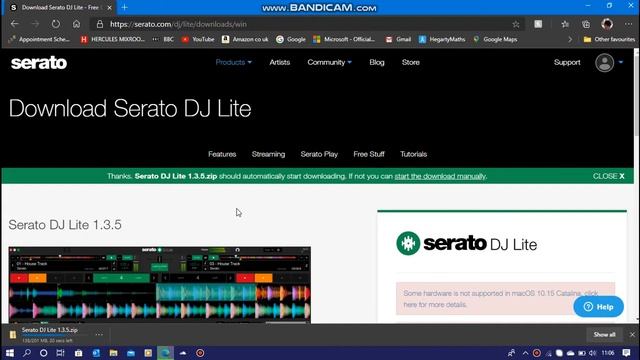
Task: Dismiss the green banner with CLOSE X
Action: [x=609, y=176]
